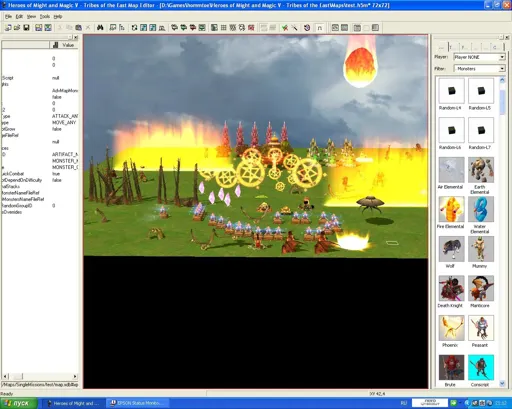
Task: Click the Open folder toolbar icon
Action: (x=17, y=28)
